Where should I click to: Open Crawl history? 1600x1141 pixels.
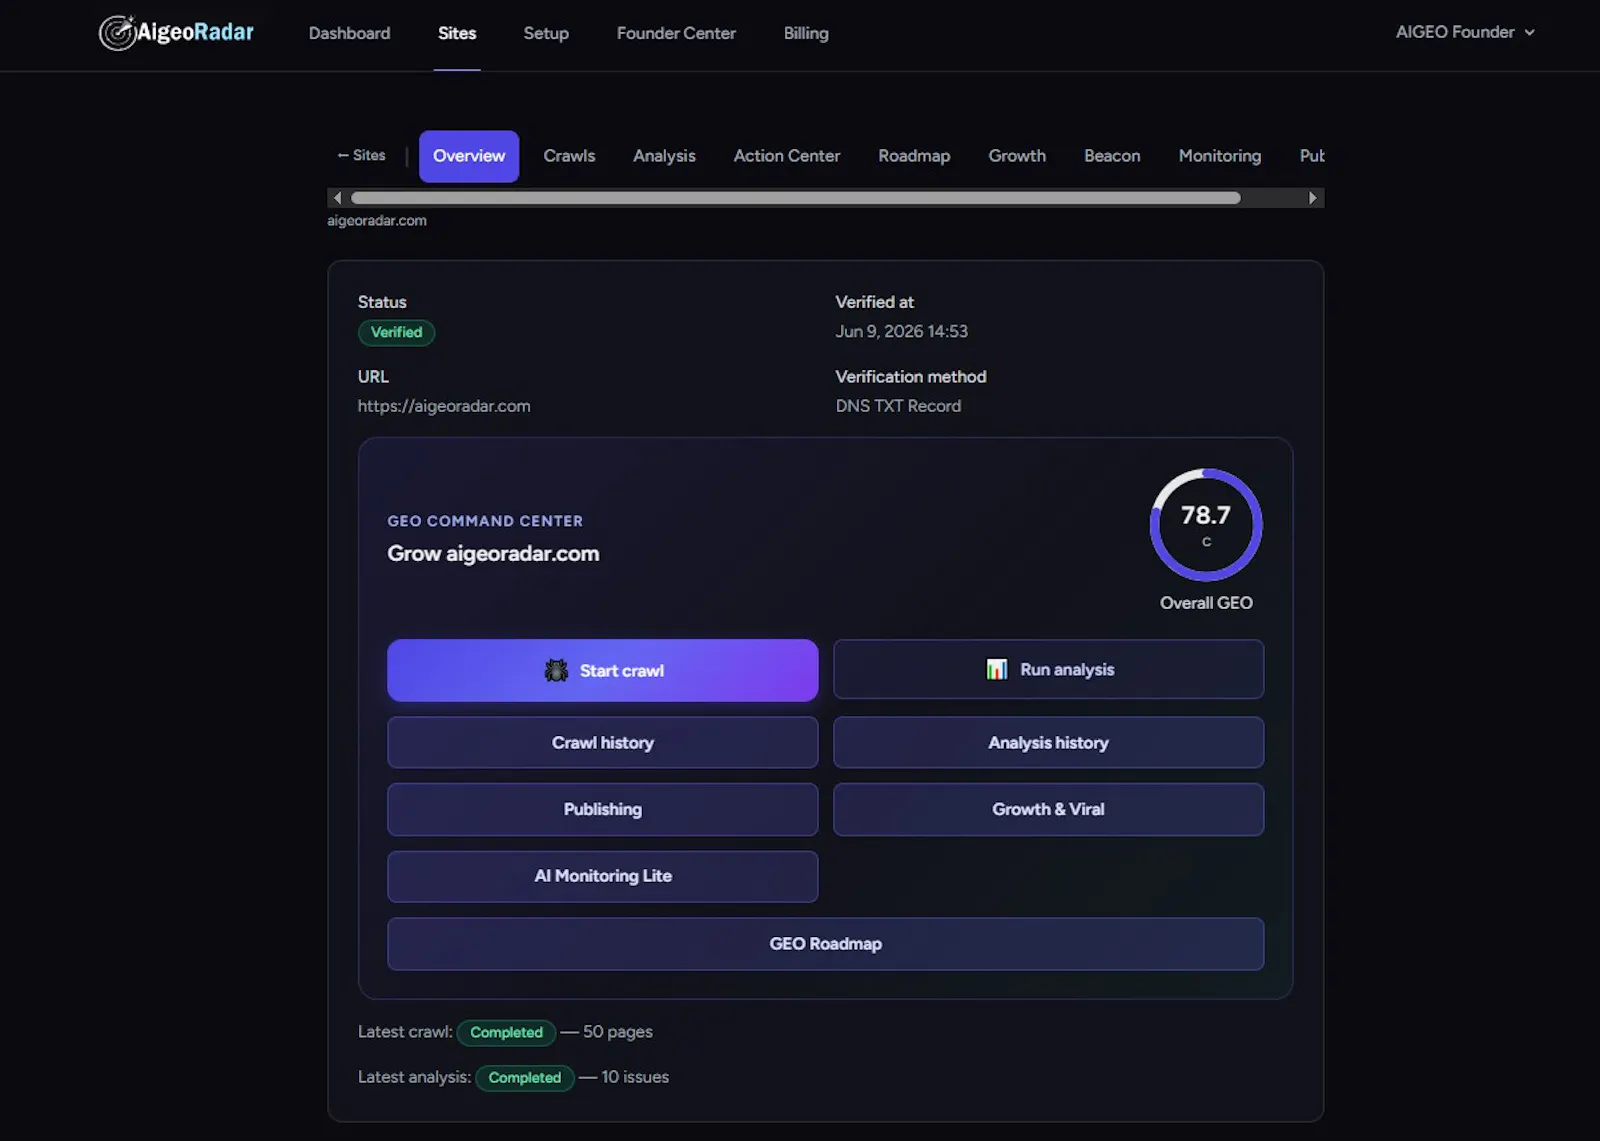click(602, 742)
